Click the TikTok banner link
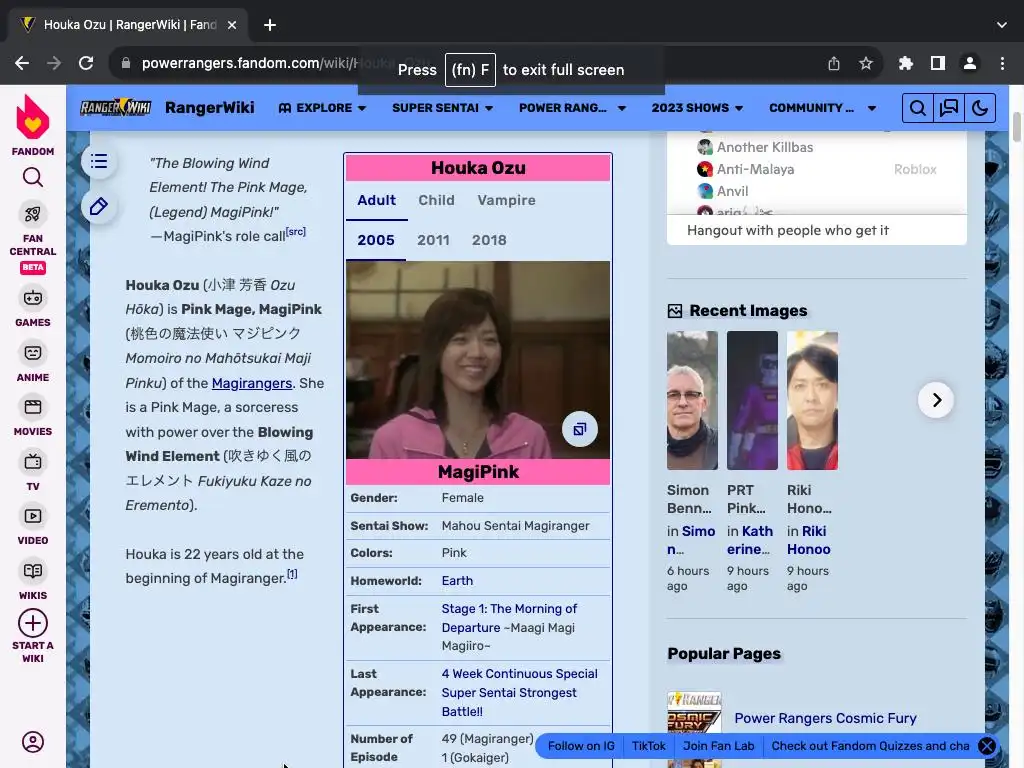The image size is (1024, 768). click(648, 746)
